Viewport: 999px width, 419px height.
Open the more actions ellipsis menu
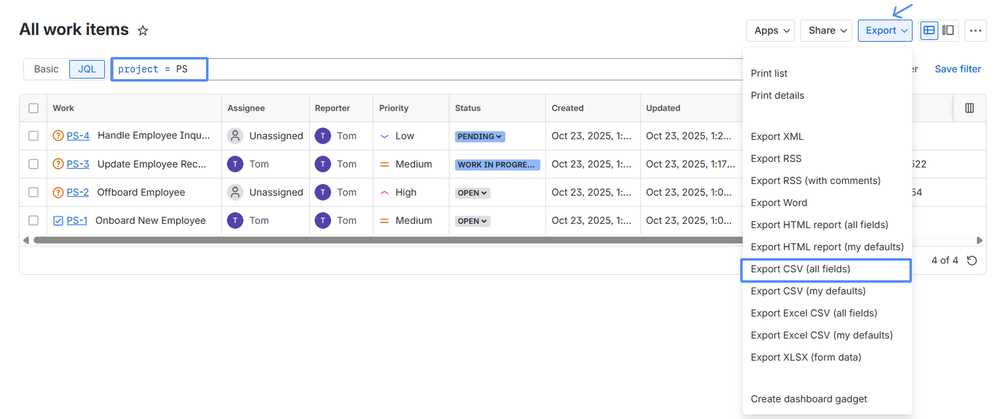tap(975, 31)
